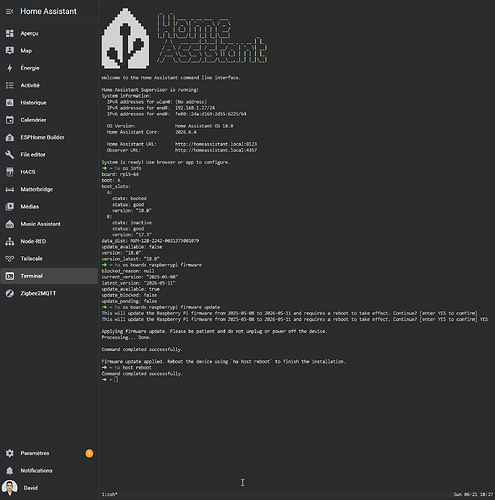Focus the terminal command prompt

[x=116, y=380]
